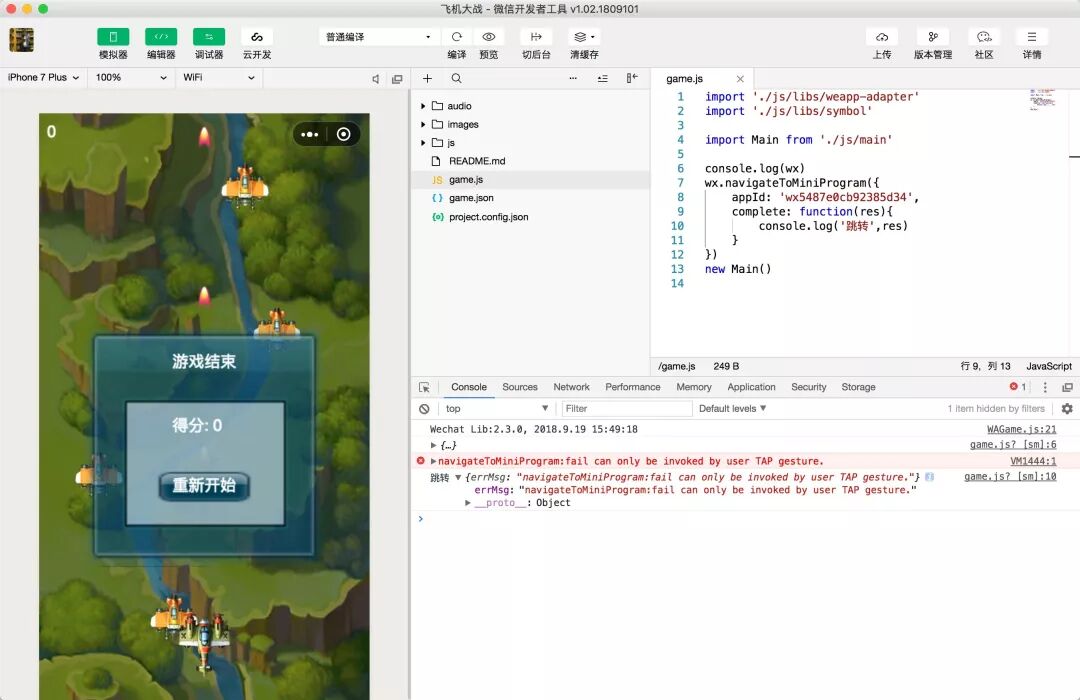Open the 100% zoom level dropdown
The height and width of the screenshot is (700, 1080).
click(131, 78)
